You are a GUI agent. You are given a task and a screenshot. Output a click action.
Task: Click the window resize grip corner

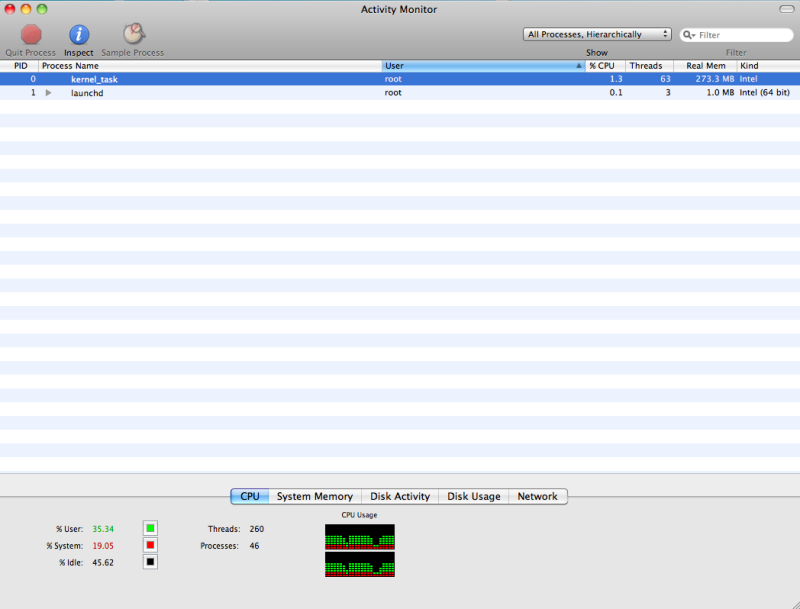794,603
